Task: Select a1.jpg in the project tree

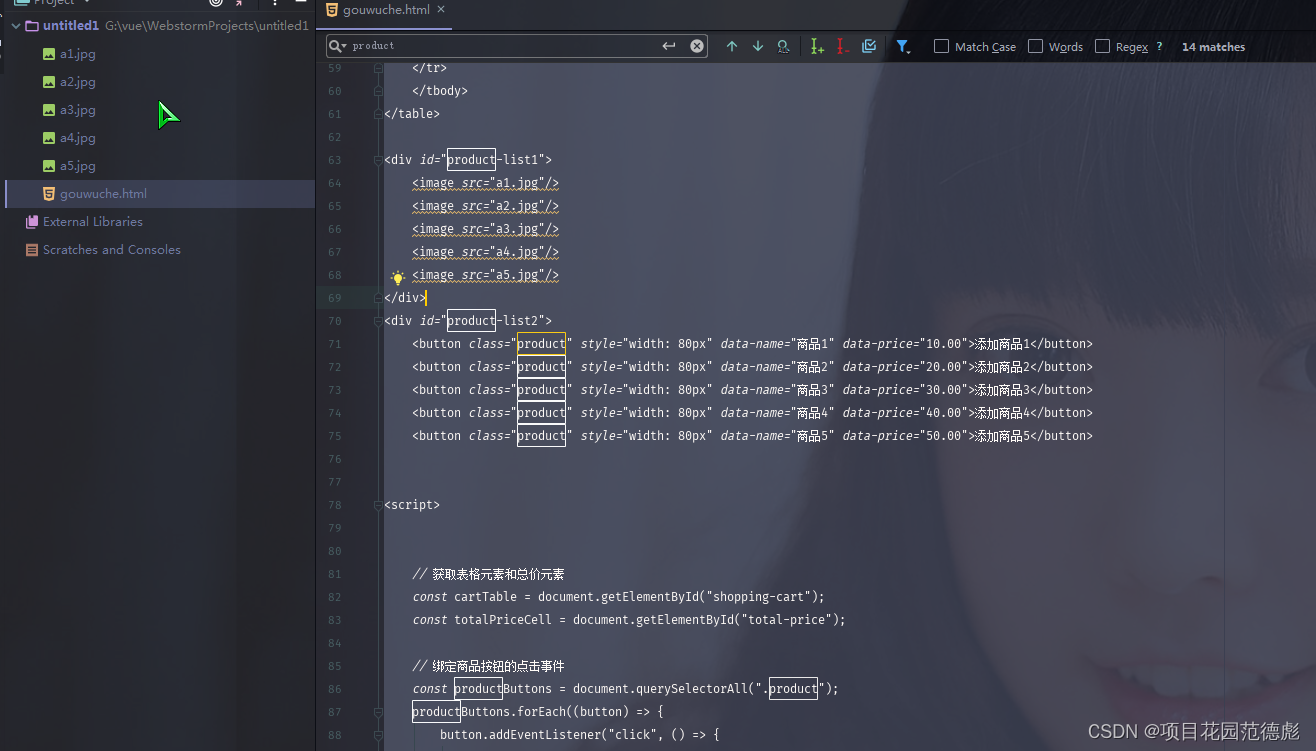Action: click(78, 54)
